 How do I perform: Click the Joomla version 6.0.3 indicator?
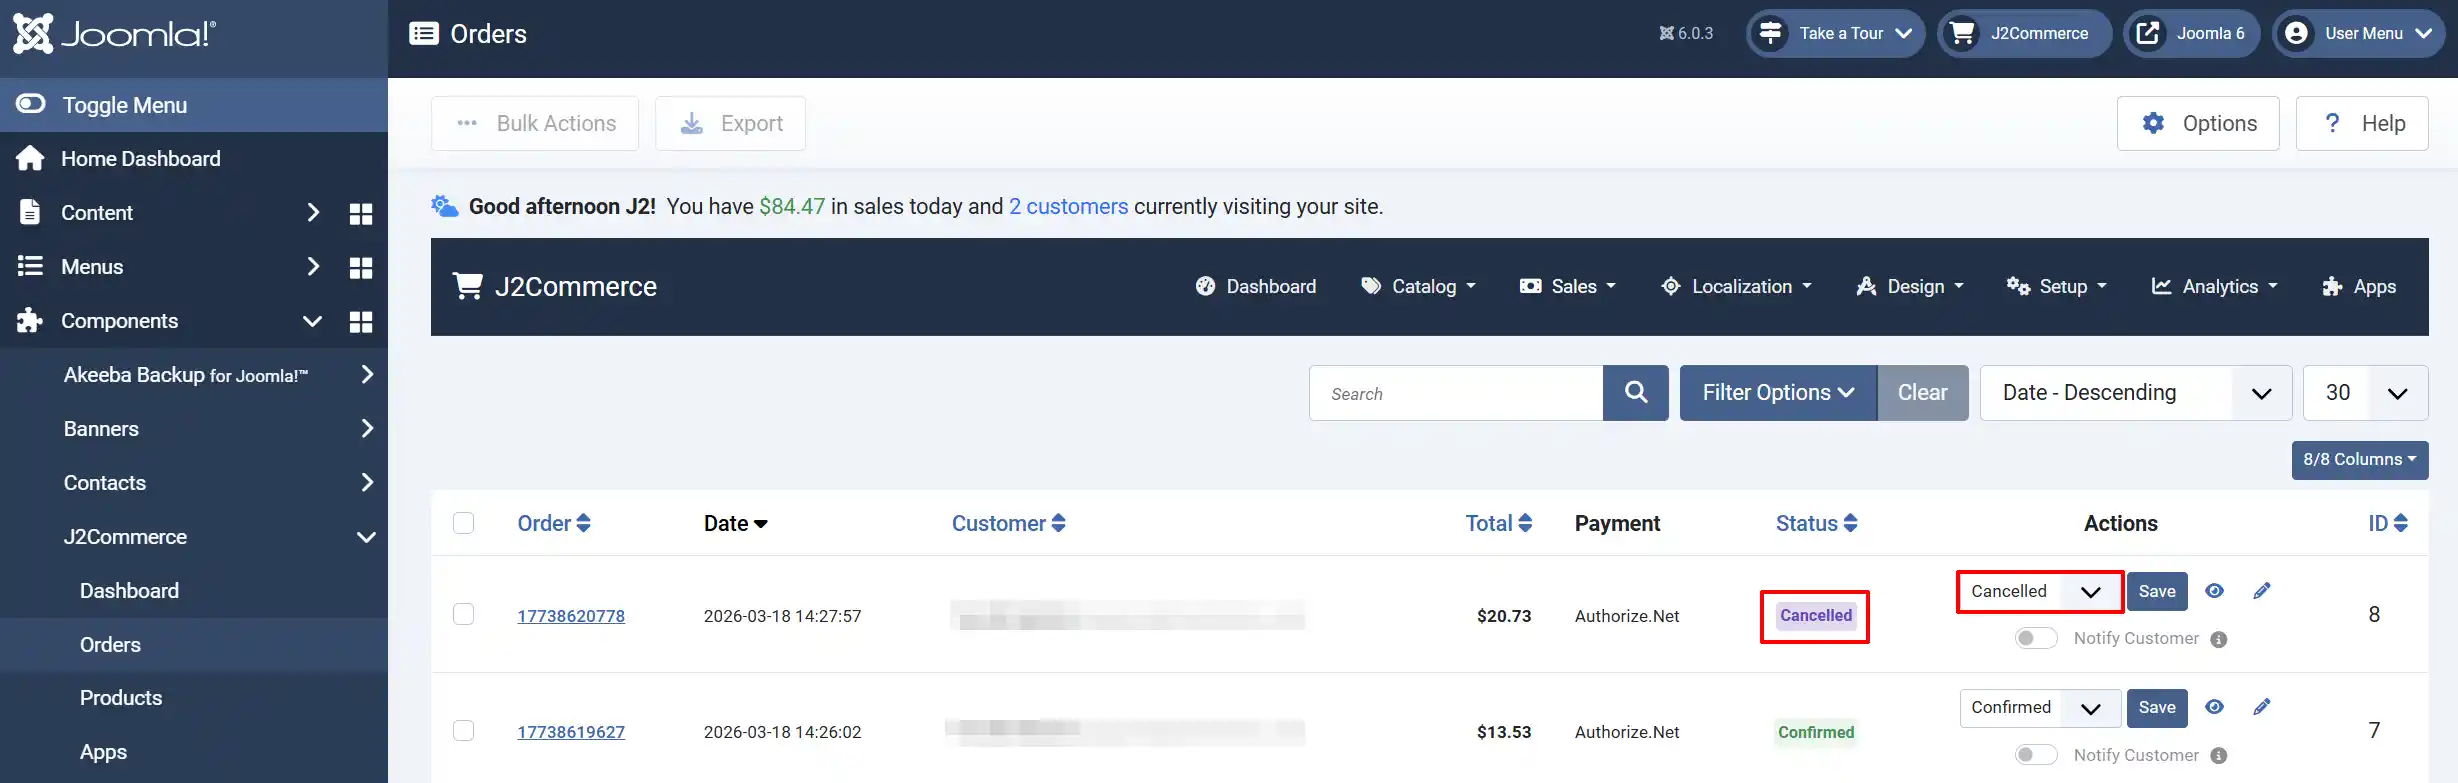click(1686, 33)
